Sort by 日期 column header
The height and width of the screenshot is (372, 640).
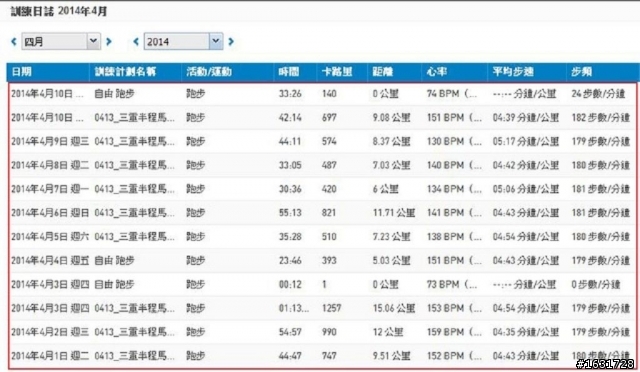(22, 72)
